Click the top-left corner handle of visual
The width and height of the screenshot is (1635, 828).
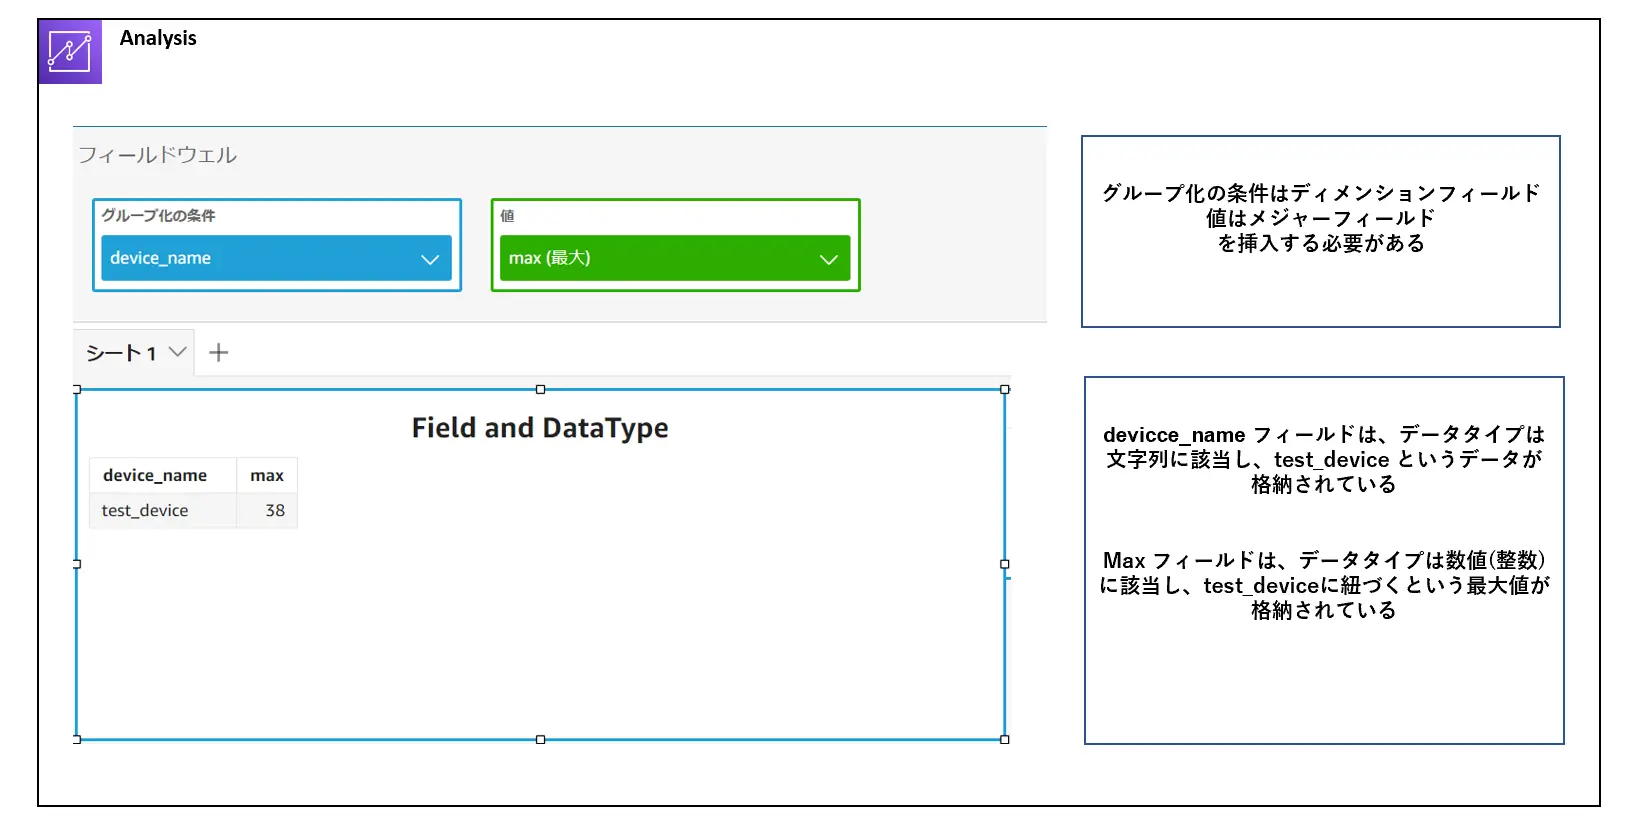pos(77,389)
